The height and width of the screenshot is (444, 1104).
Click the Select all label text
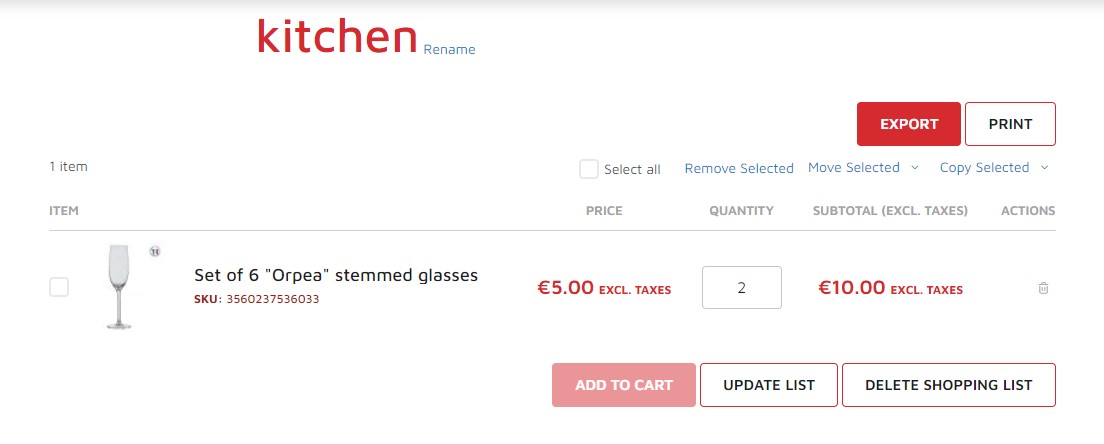[x=632, y=170]
